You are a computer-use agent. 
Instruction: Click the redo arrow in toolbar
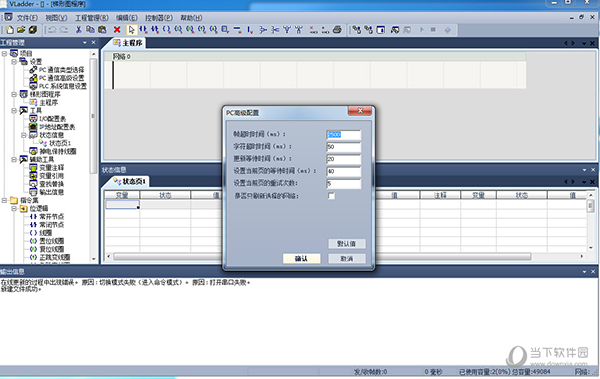64,30
